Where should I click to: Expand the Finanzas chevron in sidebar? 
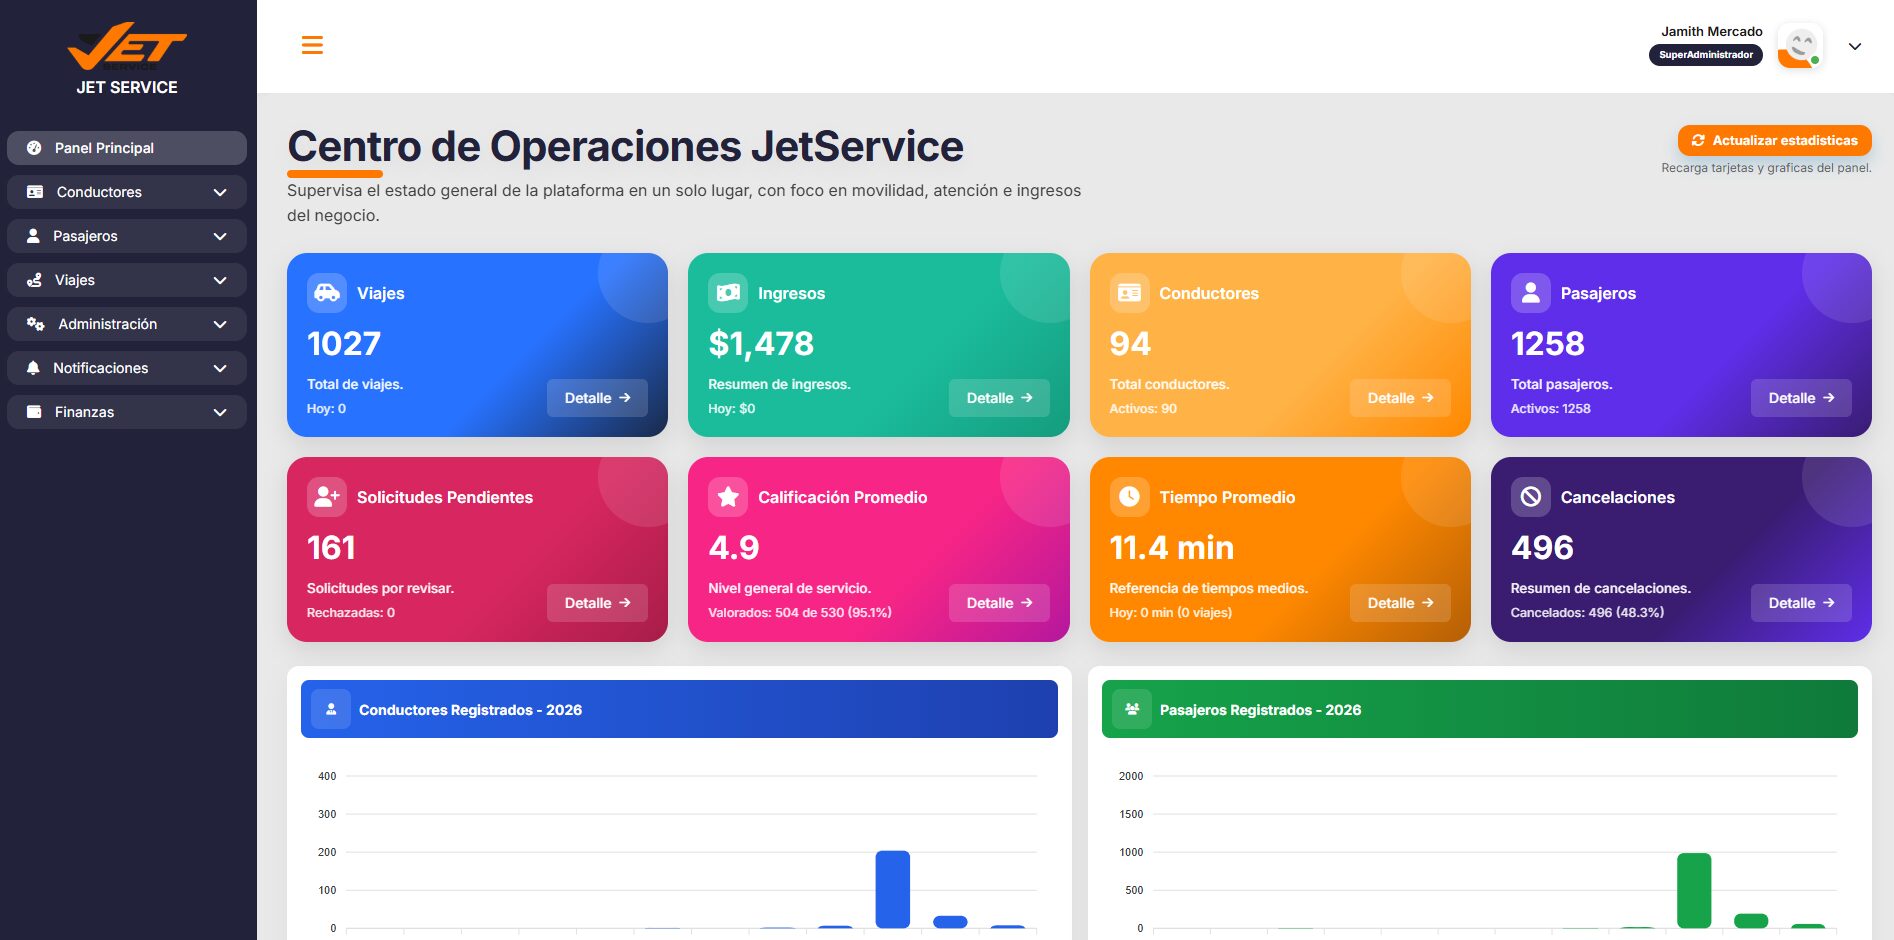[x=220, y=412]
